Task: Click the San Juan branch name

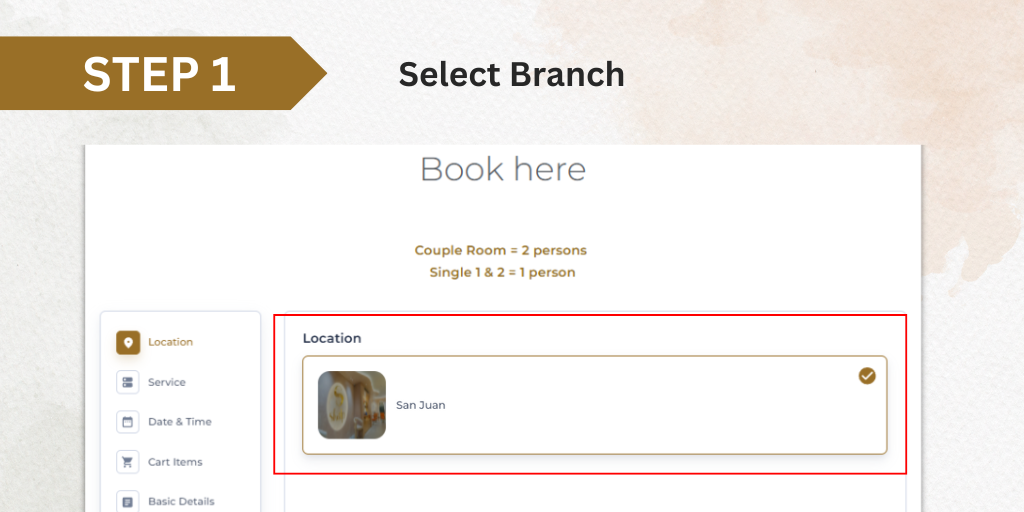Action: tap(421, 405)
